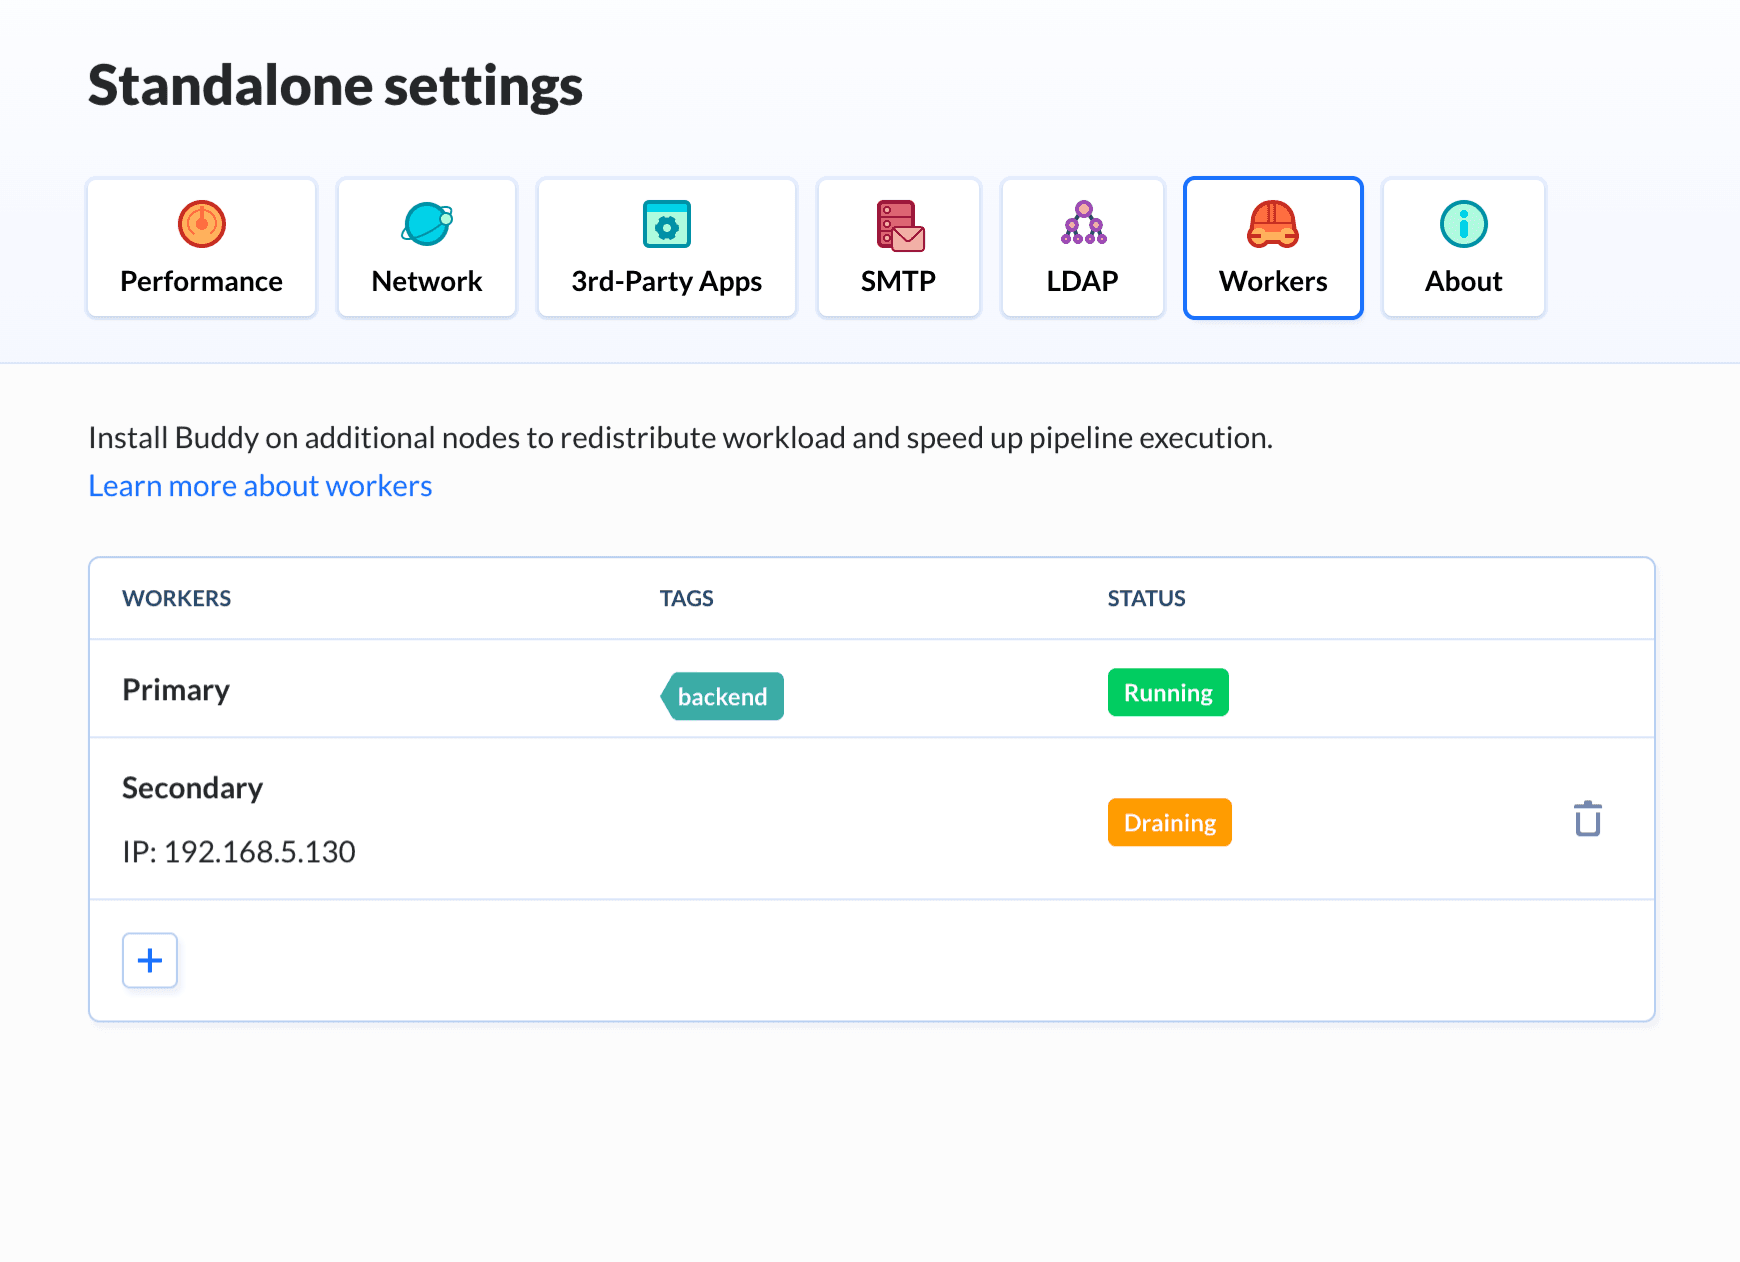Click the orange Draining status badge

point(1169,822)
